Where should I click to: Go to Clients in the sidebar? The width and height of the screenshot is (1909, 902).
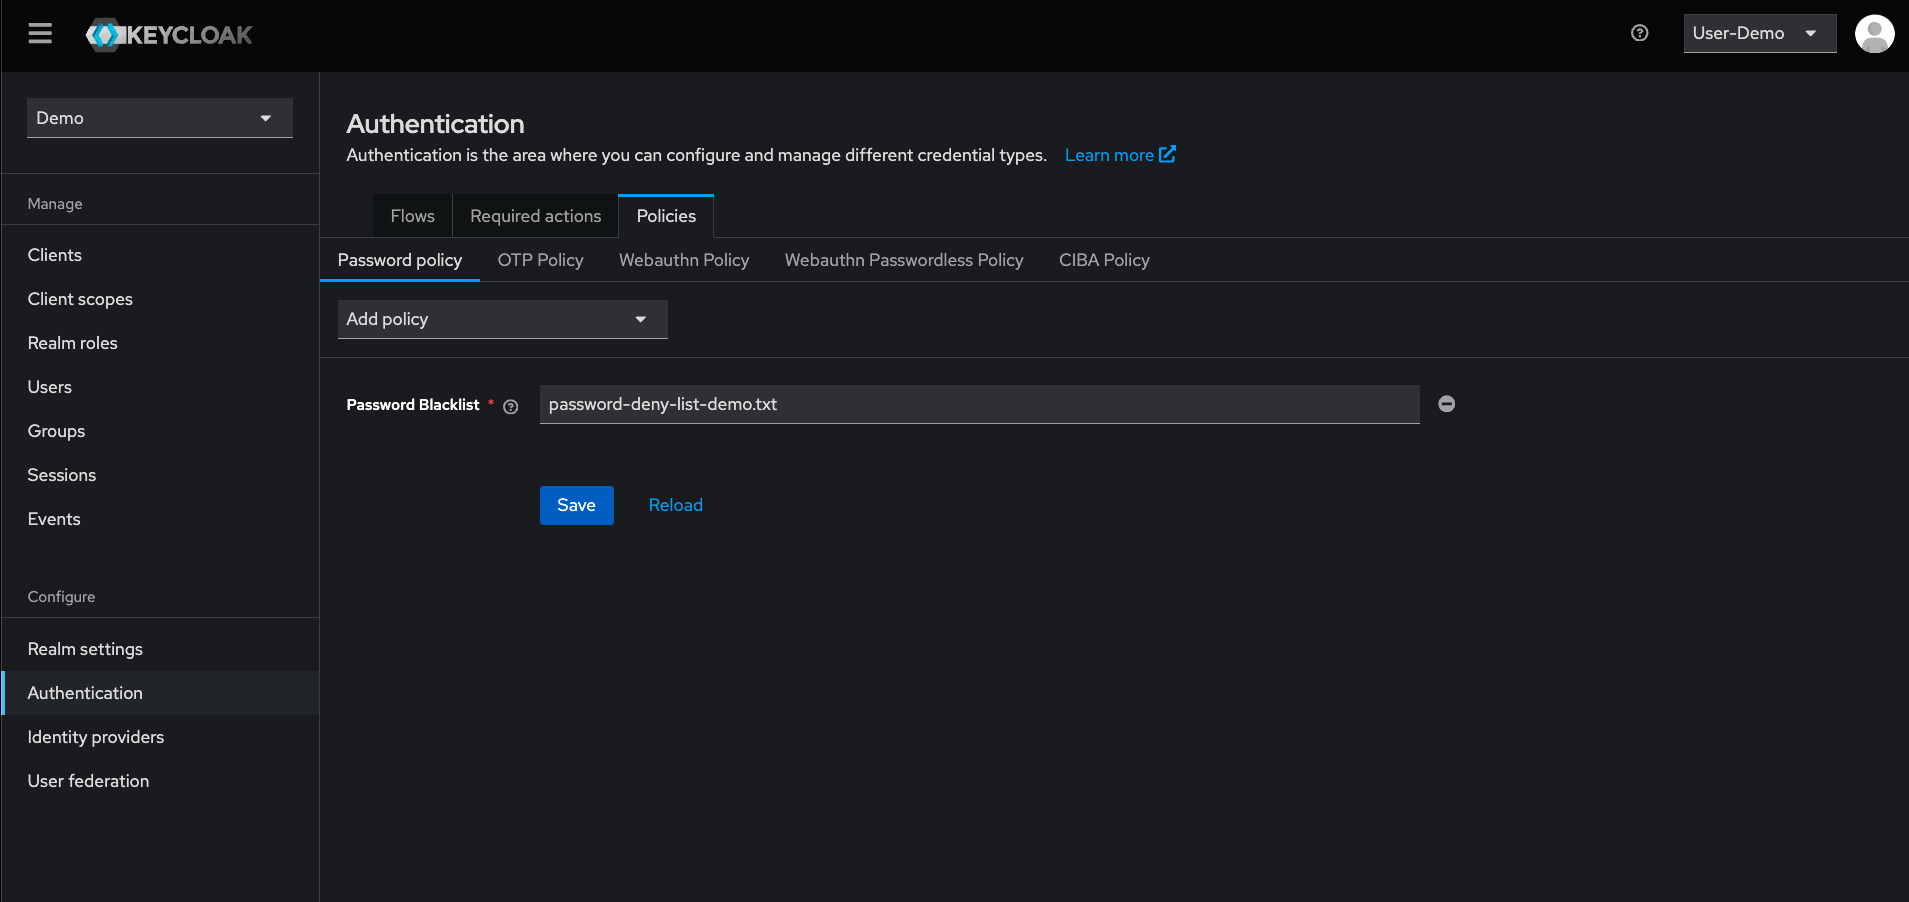point(160,255)
